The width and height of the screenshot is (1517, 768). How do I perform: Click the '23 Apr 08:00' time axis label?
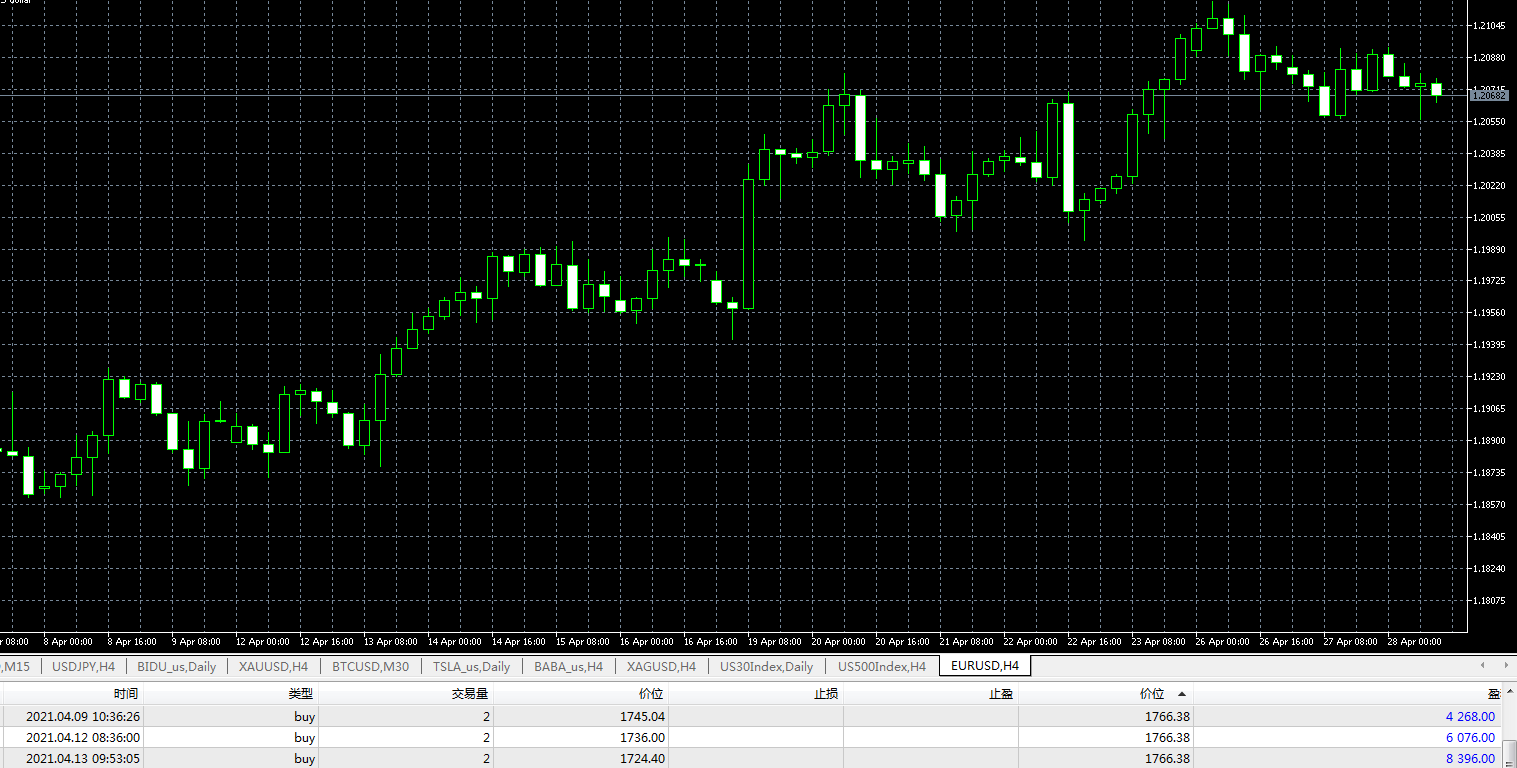click(1158, 642)
